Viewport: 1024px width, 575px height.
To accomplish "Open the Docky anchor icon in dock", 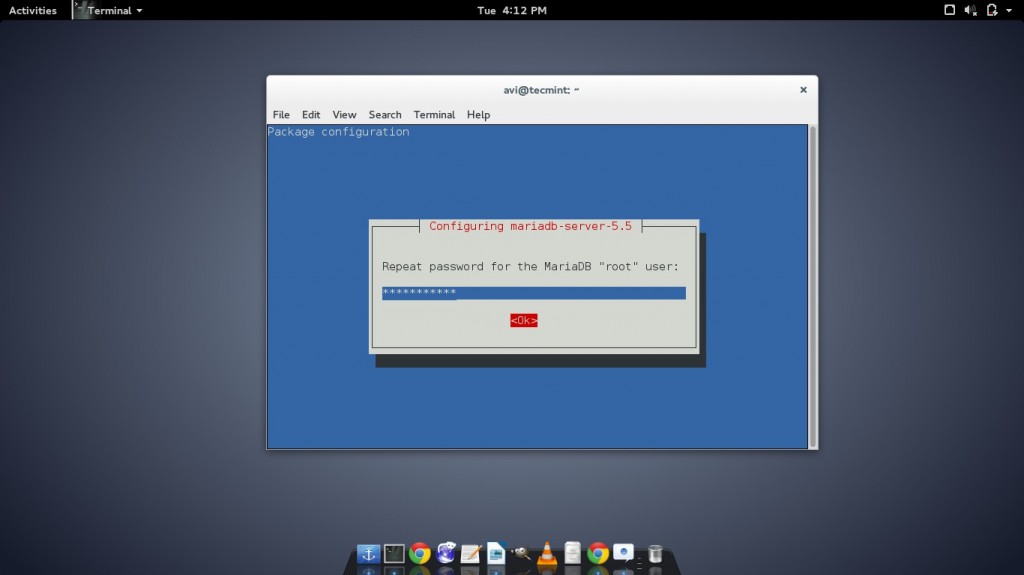I will (368, 553).
